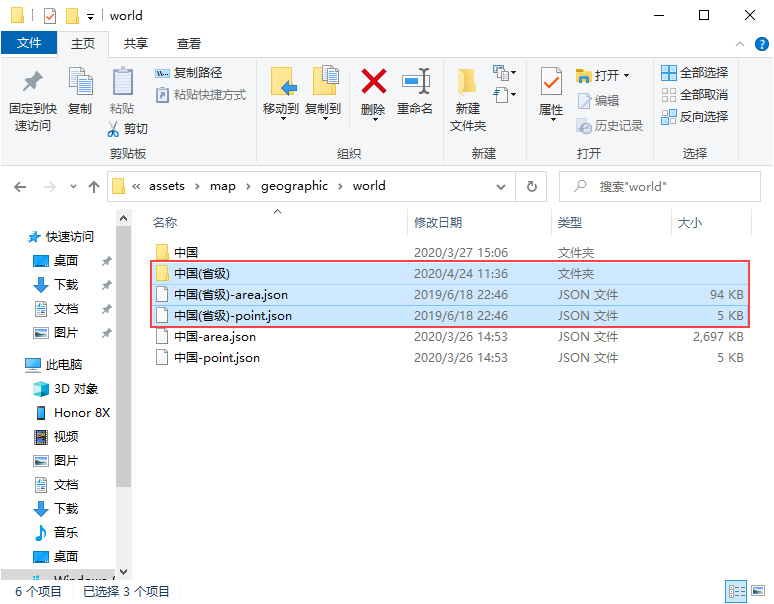Open 3D 对象 folder in sidebar

click(x=66, y=389)
